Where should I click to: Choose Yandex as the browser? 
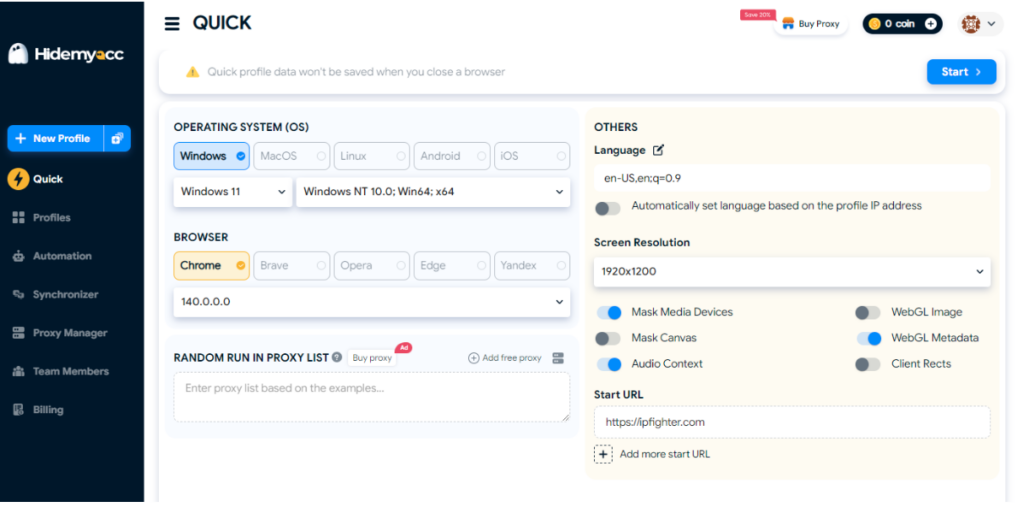point(532,266)
